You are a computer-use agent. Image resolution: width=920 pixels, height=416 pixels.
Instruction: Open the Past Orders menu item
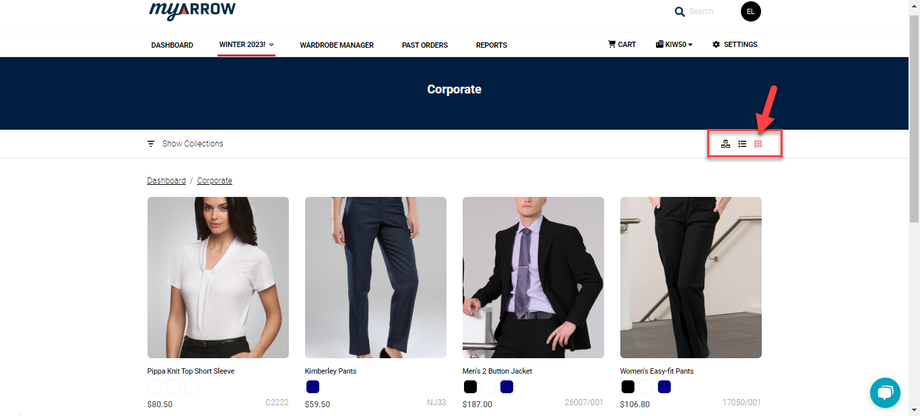tap(425, 45)
